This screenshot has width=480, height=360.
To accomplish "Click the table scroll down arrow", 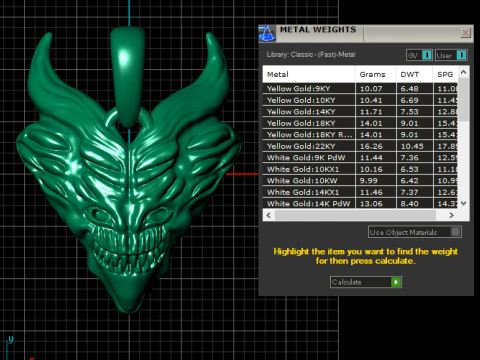I will 464,203.
